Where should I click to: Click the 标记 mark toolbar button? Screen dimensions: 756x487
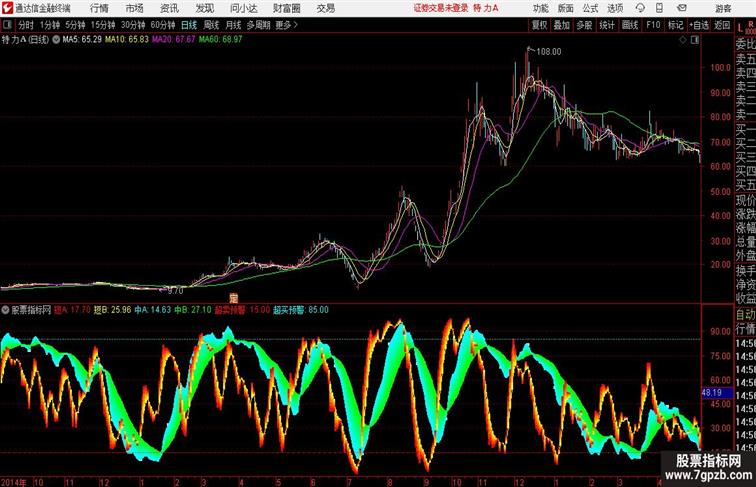675,25
